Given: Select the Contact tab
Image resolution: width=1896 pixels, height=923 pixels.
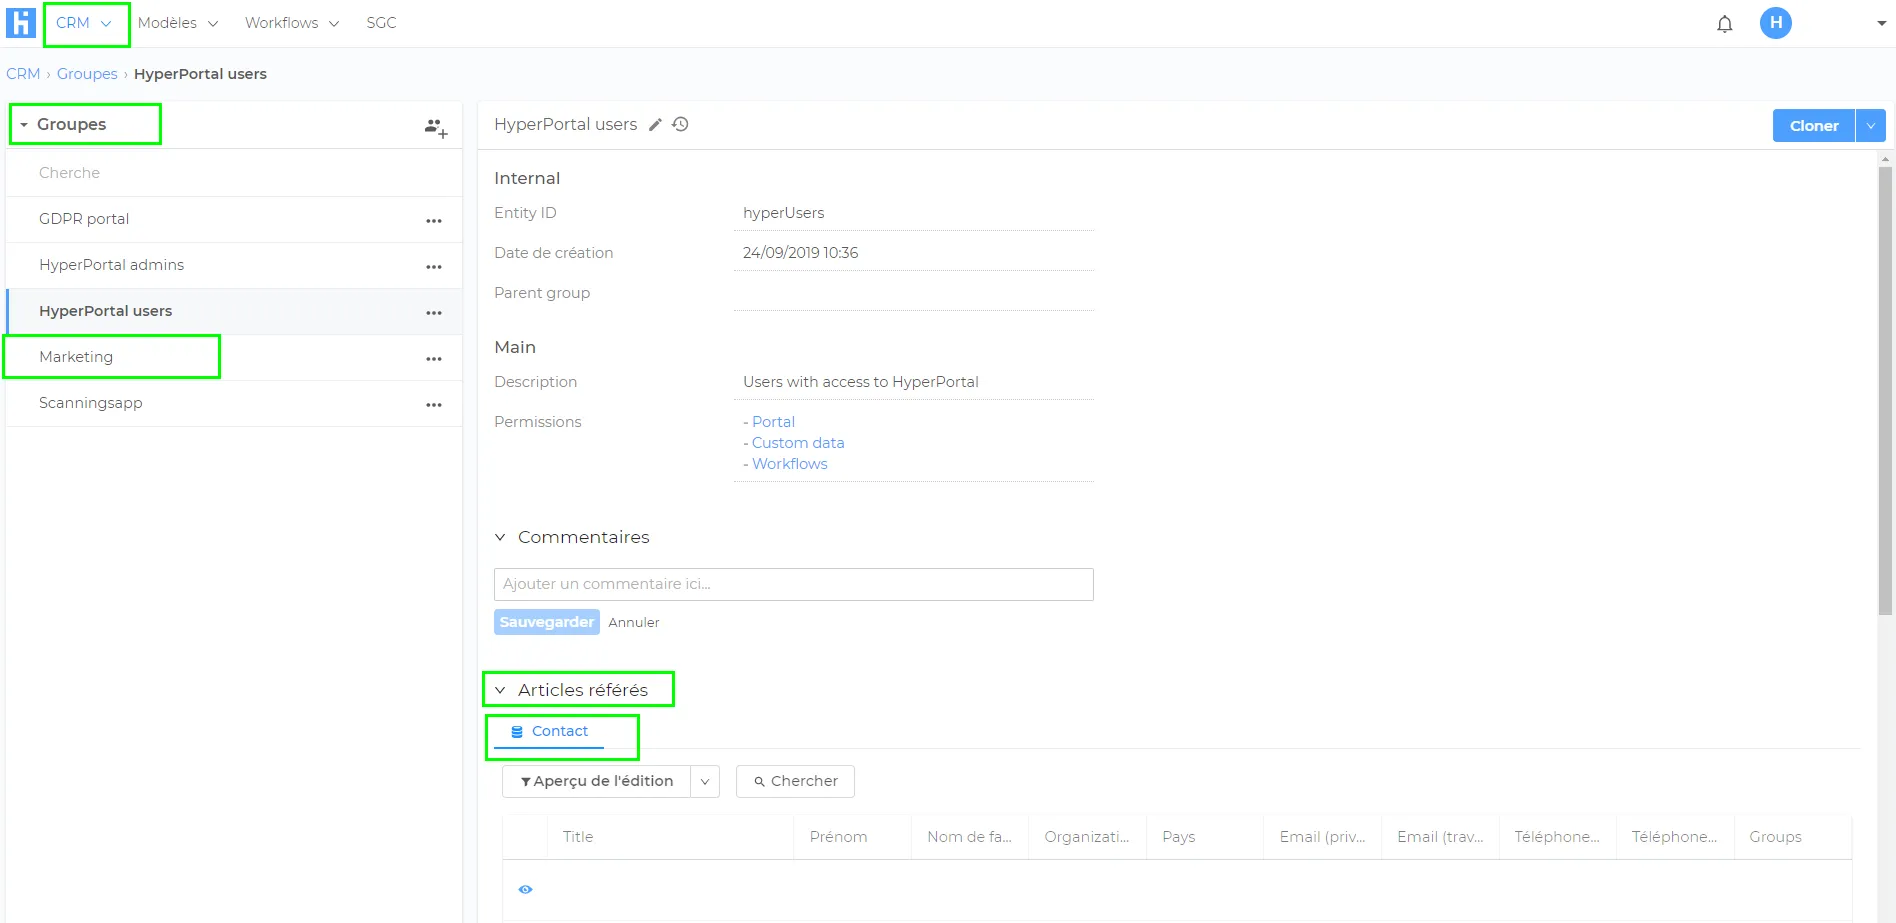Looking at the screenshot, I should pos(549,732).
